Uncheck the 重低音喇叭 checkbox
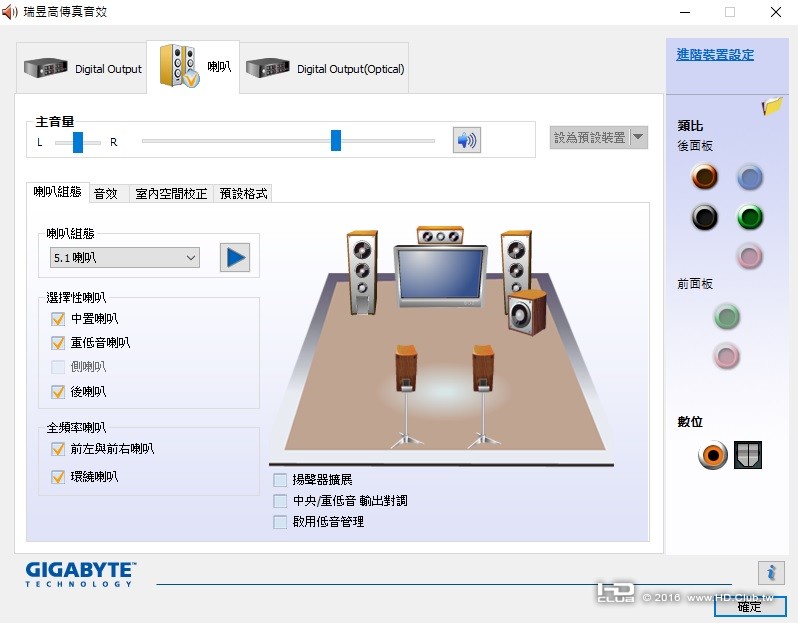The height and width of the screenshot is (623, 798). tap(58, 343)
